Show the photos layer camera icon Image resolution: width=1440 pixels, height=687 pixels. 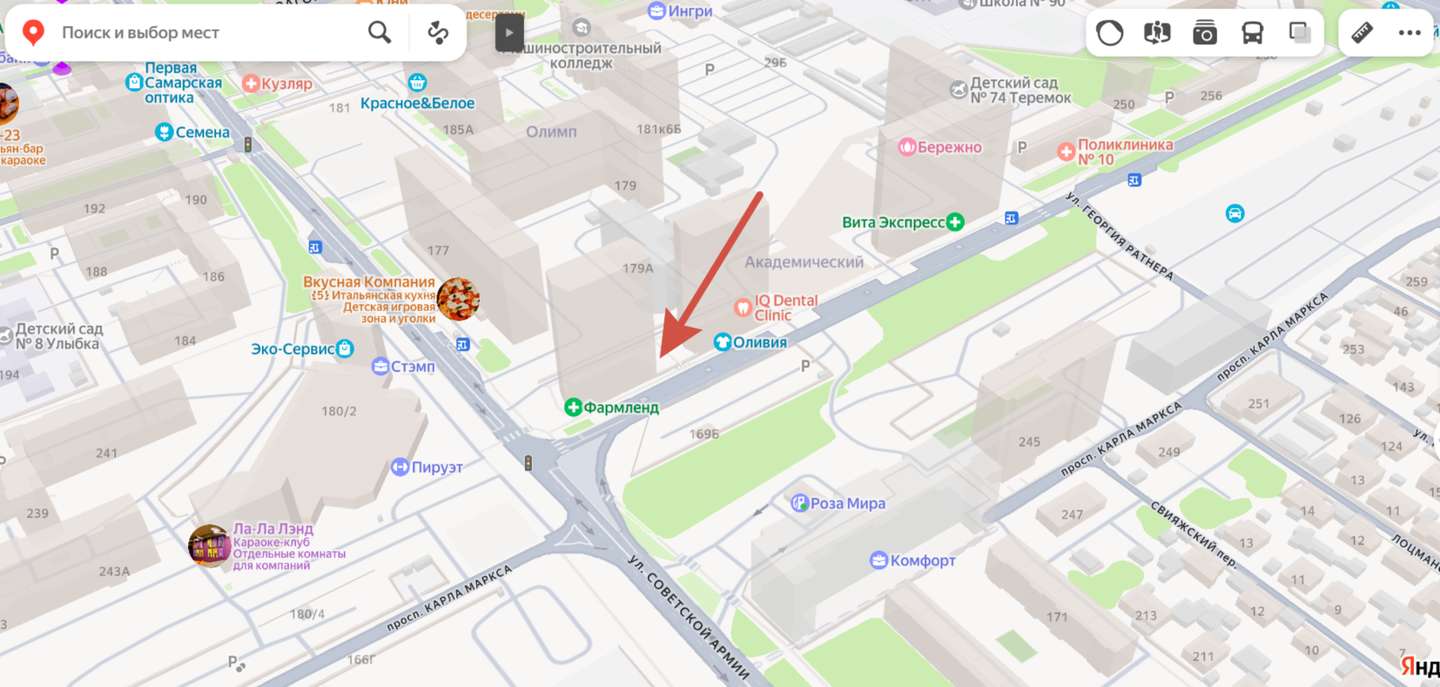click(1205, 33)
